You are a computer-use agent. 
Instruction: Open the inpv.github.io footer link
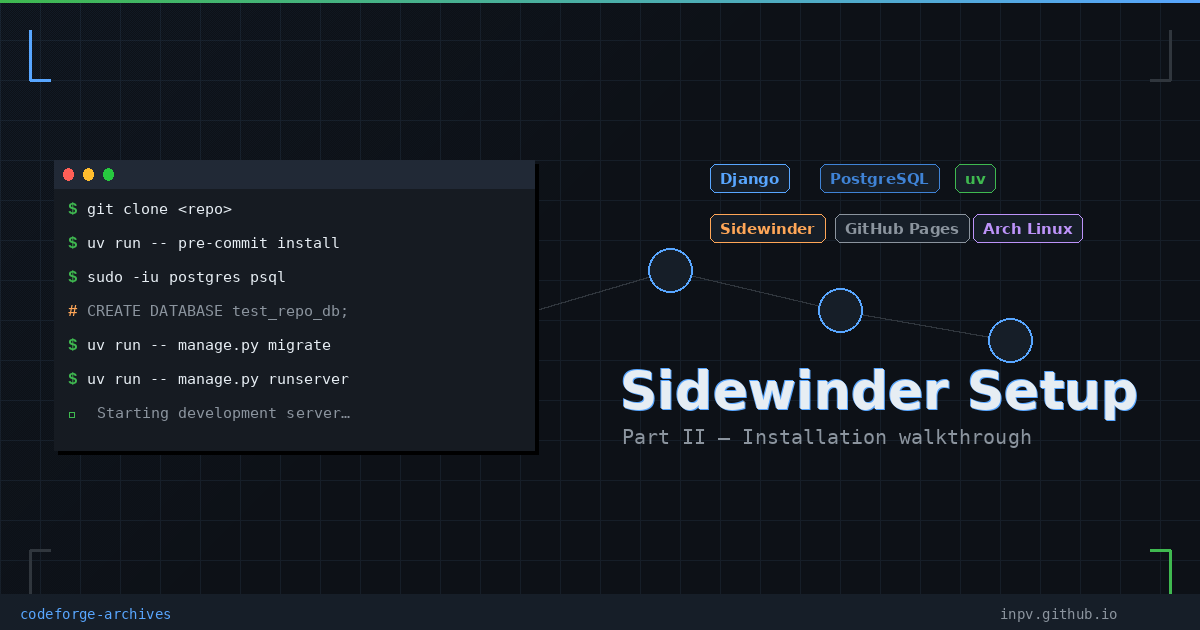coord(1059,614)
